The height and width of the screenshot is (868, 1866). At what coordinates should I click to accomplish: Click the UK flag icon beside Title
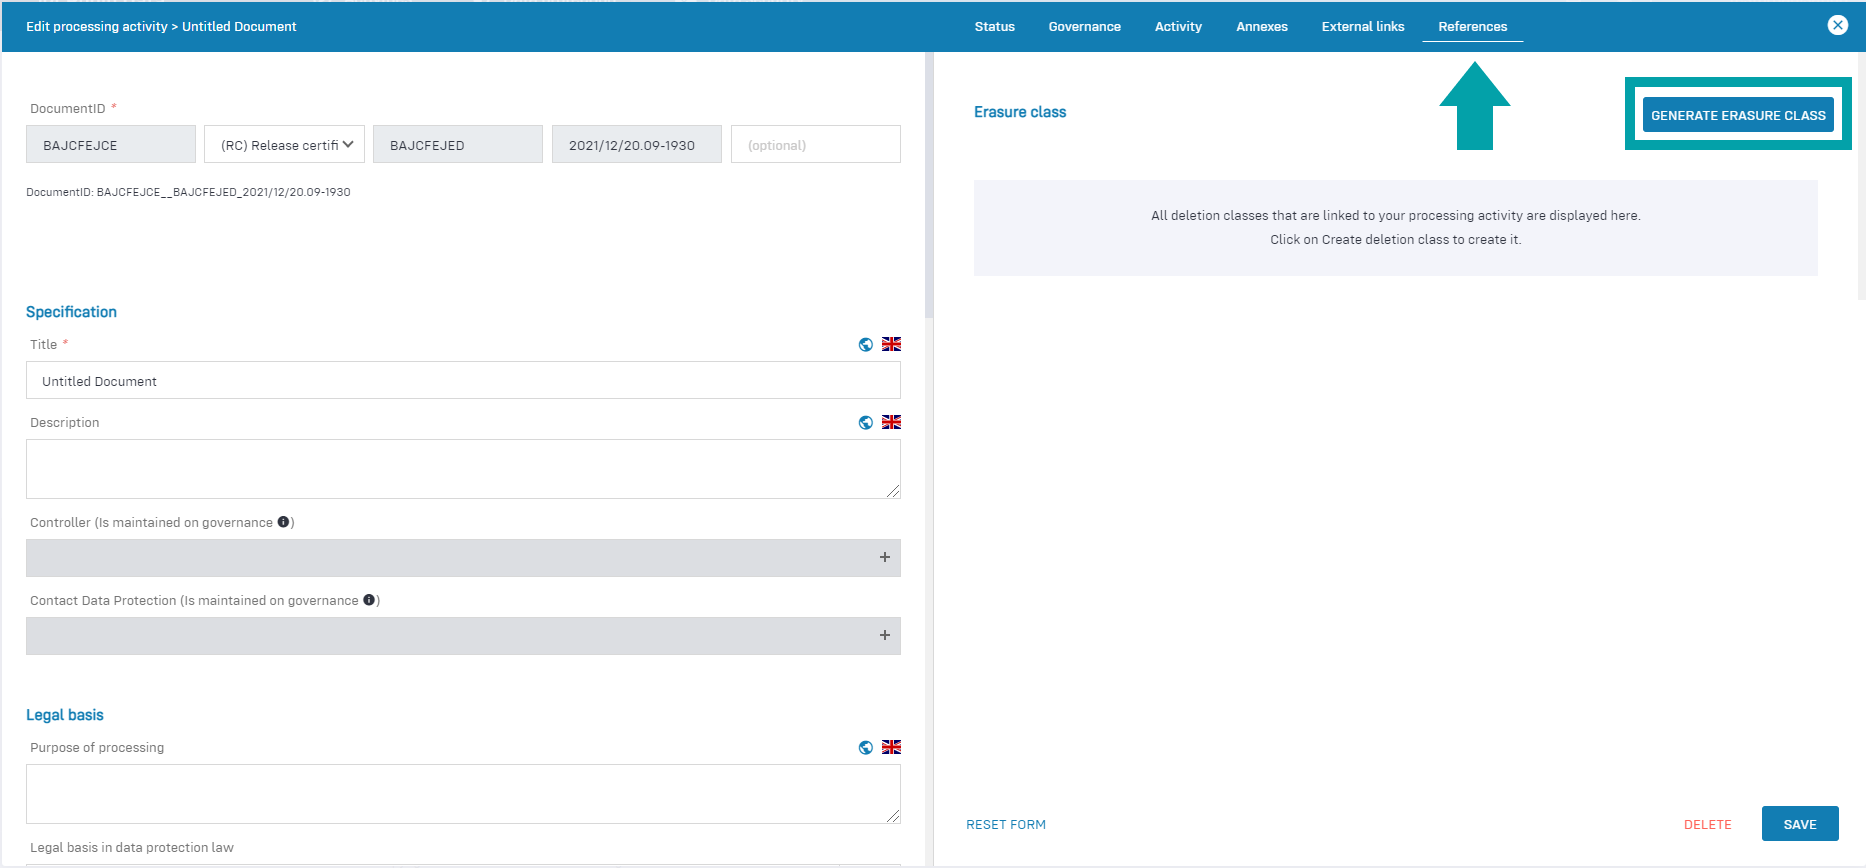point(891,344)
